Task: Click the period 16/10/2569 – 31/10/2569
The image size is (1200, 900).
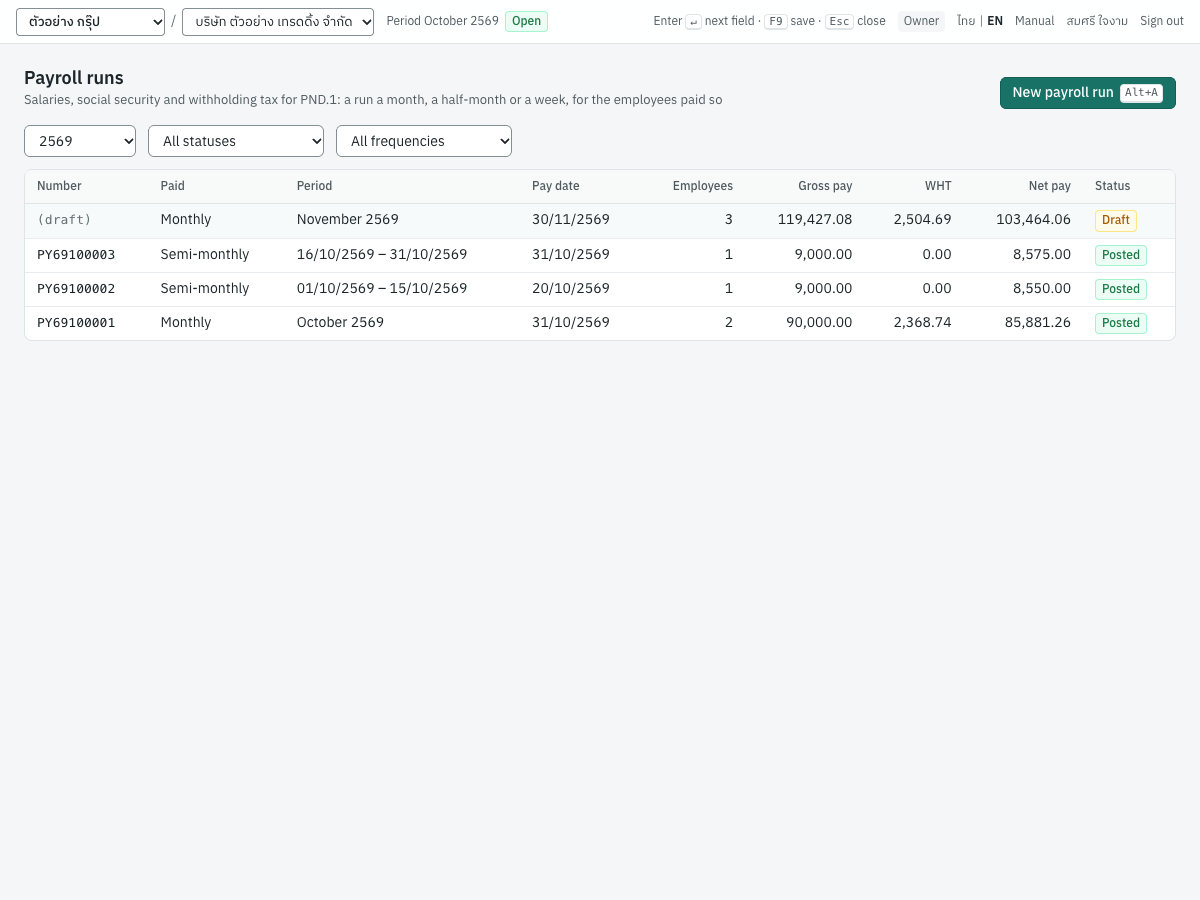Action: point(382,255)
